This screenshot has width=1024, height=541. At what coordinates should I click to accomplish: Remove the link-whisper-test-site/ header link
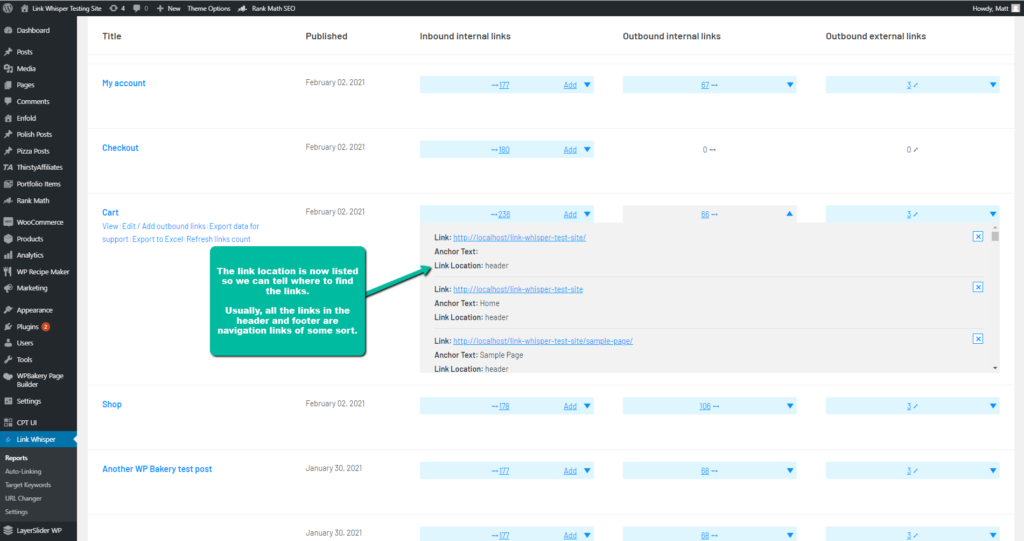pos(978,237)
